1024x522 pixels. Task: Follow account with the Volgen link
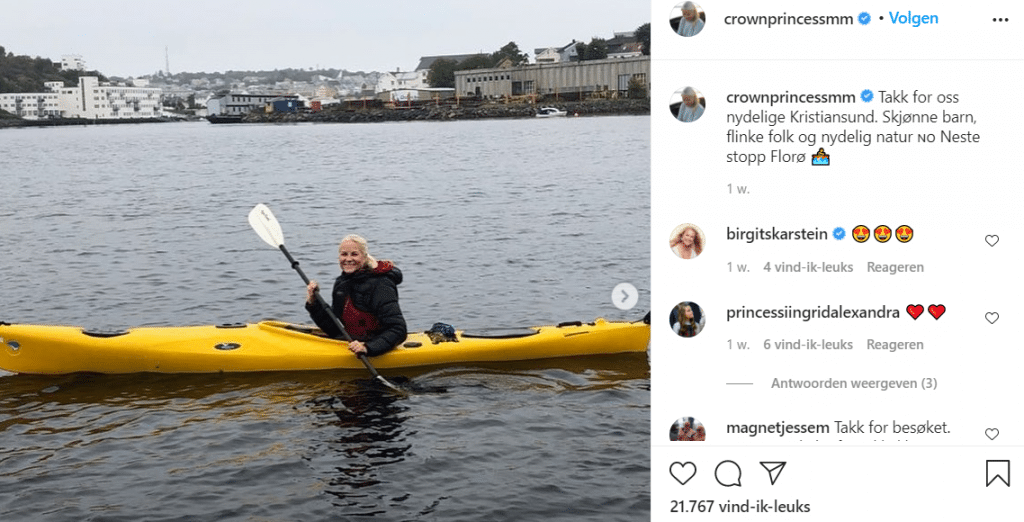click(x=913, y=18)
